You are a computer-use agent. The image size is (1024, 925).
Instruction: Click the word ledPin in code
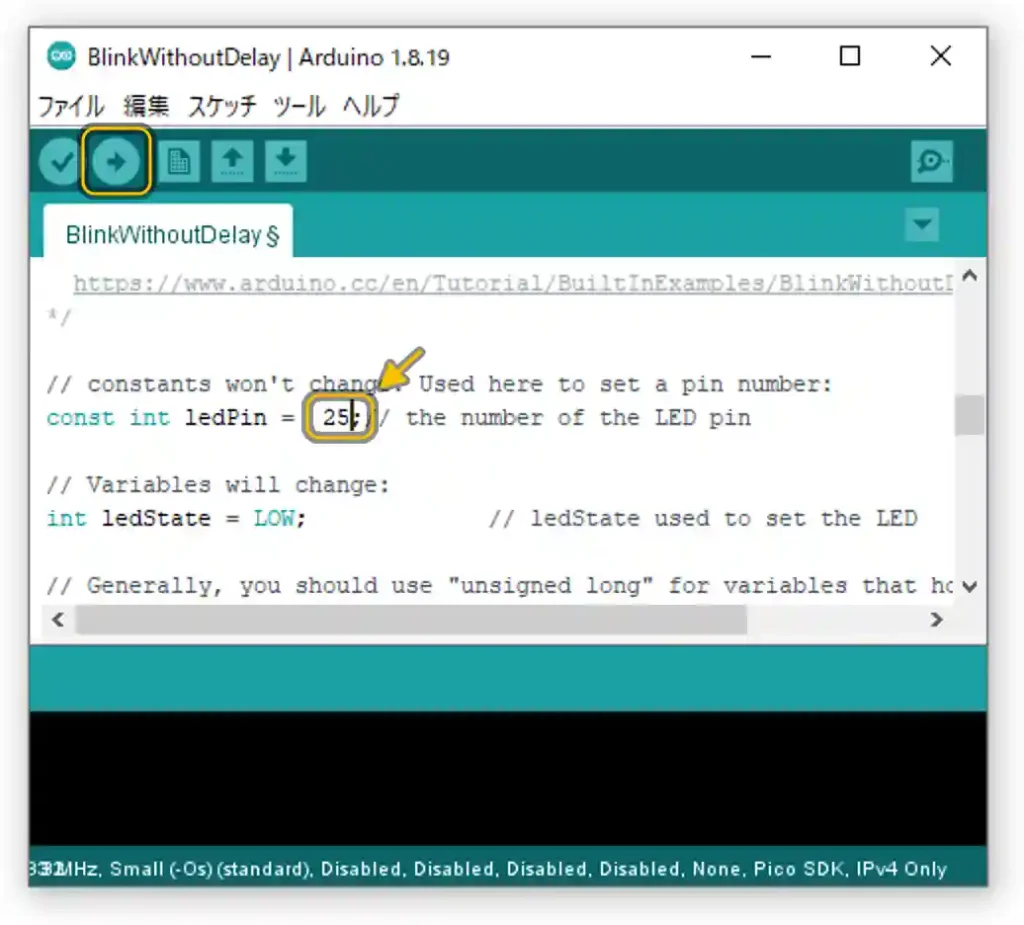coord(225,417)
